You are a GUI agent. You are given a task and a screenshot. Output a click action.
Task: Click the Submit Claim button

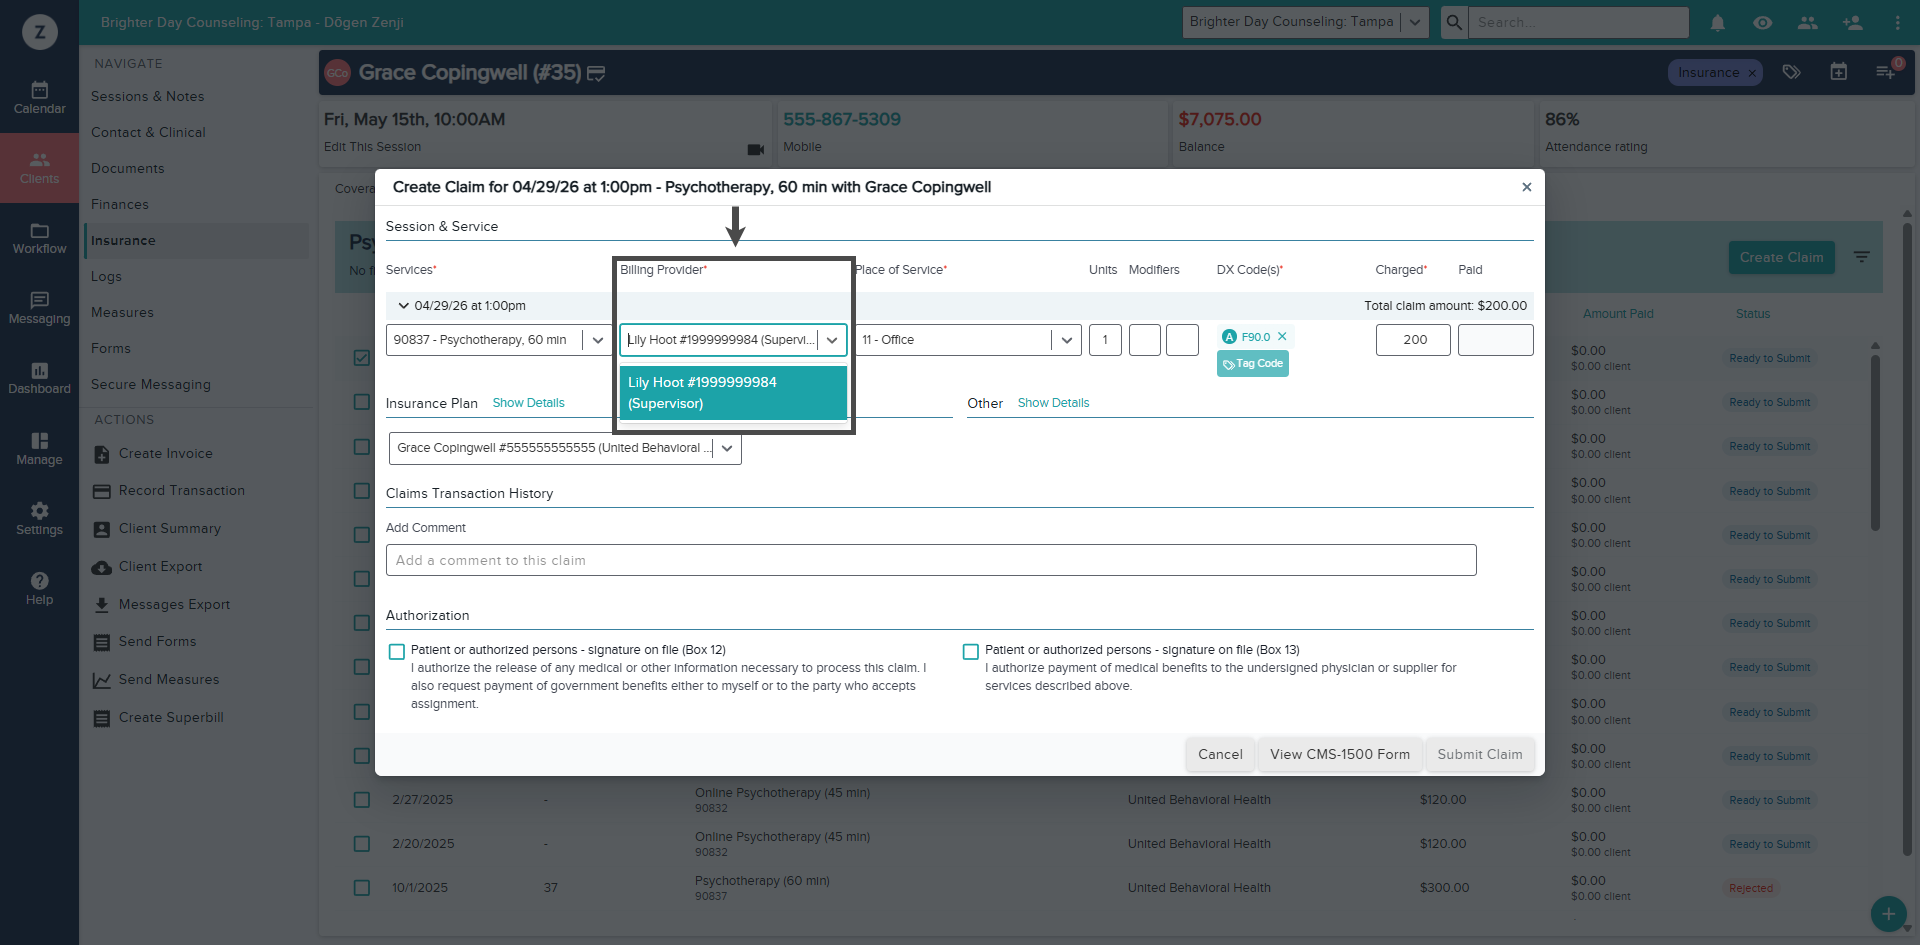click(1480, 755)
